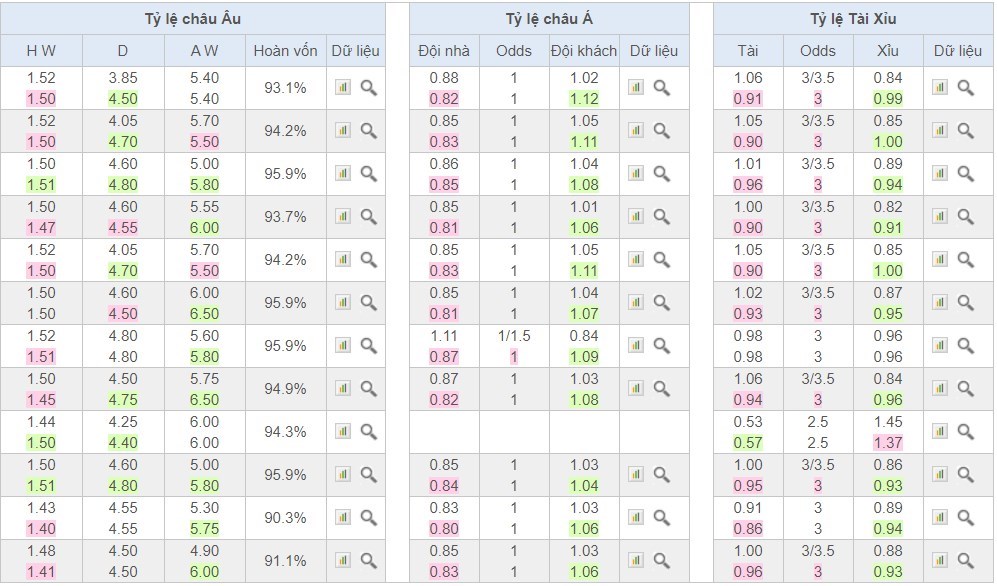The height and width of the screenshot is (586, 997).
Task: Open chart icon in Asian row with 1/1.5 odds
Action: tap(636, 345)
